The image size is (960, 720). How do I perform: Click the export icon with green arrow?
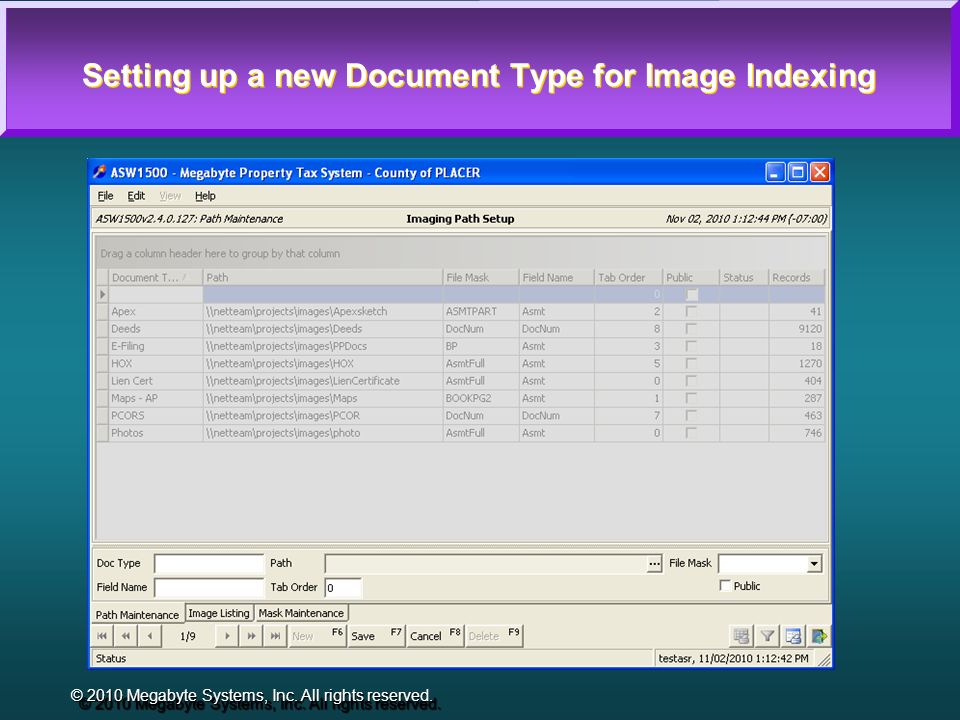819,637
